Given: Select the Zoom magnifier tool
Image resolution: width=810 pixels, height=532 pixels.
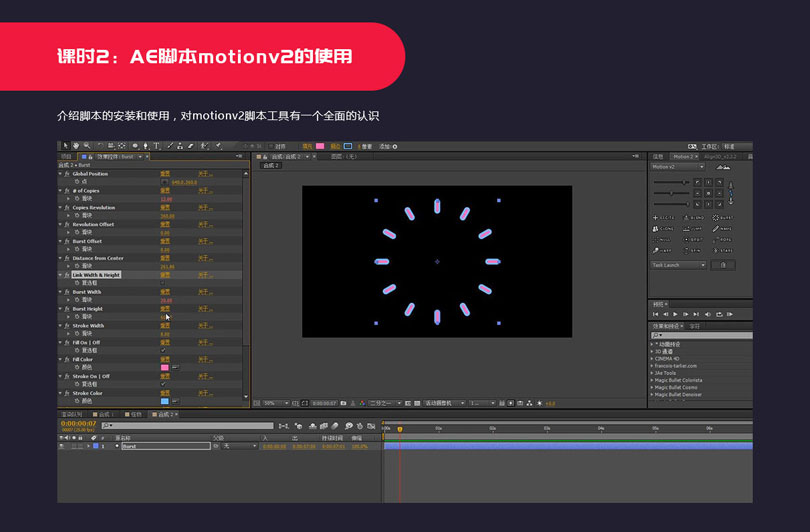Looking at the screenshot, I should 87,146.
